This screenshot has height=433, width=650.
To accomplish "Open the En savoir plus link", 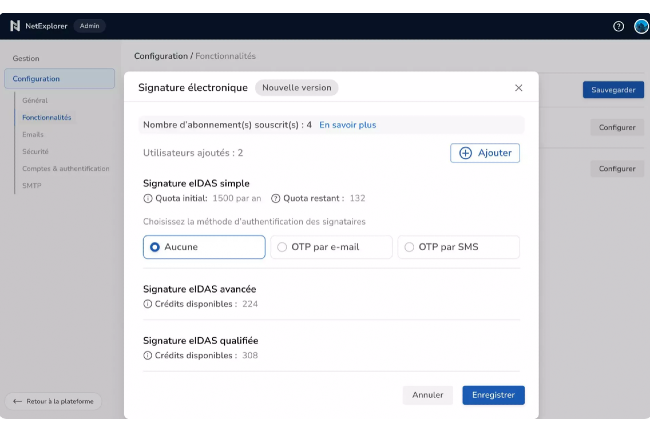I will point(347,125).
